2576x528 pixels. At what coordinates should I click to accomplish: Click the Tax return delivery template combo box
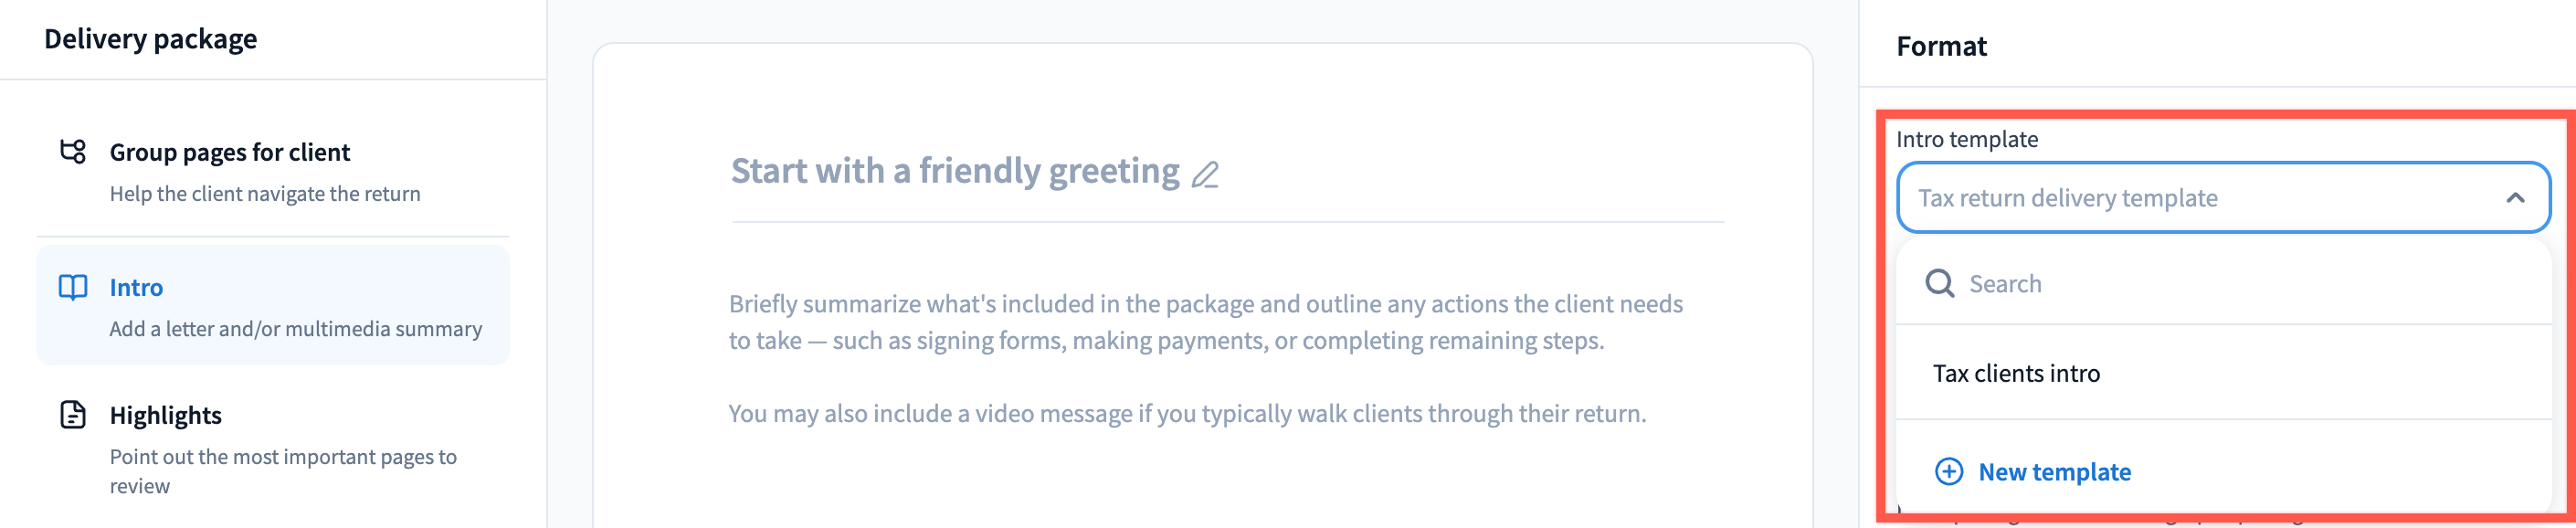pyautogui.click(x=2200, y=198)
